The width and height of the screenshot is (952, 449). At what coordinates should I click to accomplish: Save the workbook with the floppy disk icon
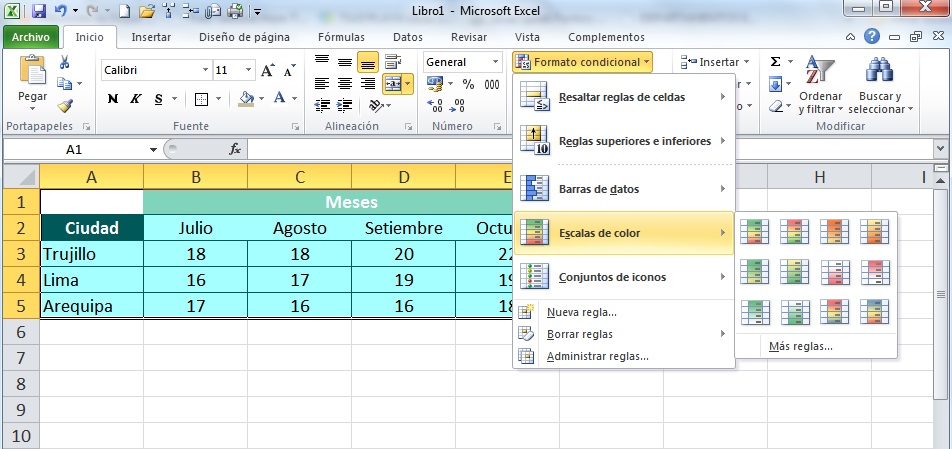[39, 12]
